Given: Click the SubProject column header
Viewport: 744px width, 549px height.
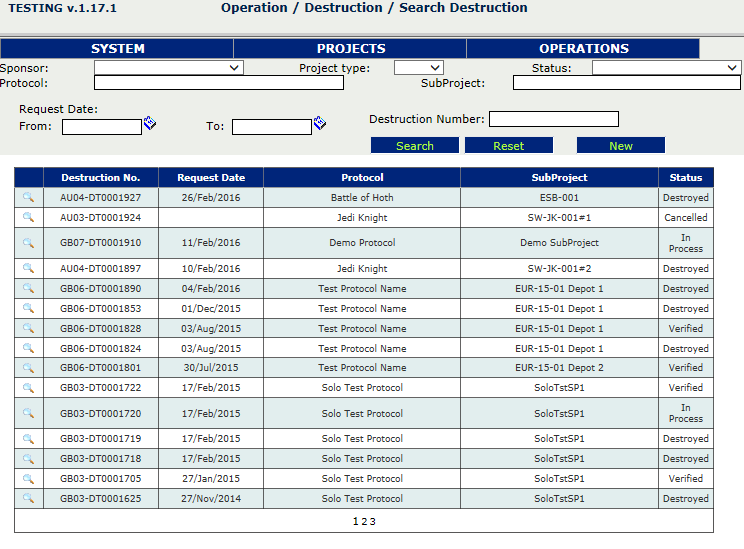Looking at the screenshot, I should (559, 177).
